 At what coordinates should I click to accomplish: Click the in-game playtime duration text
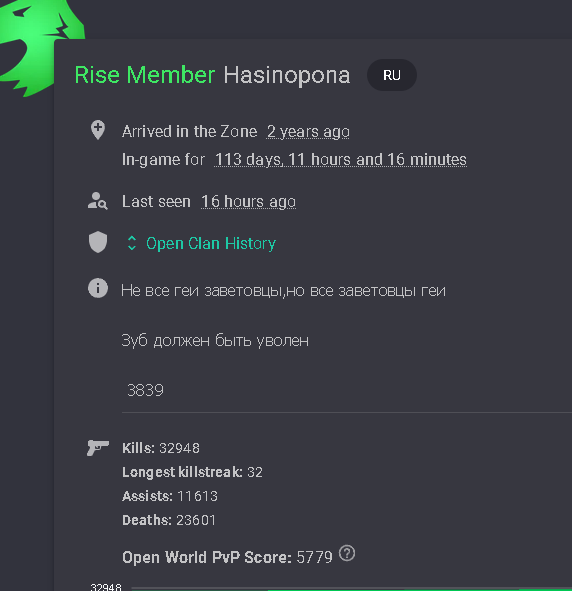click(341, 159)
